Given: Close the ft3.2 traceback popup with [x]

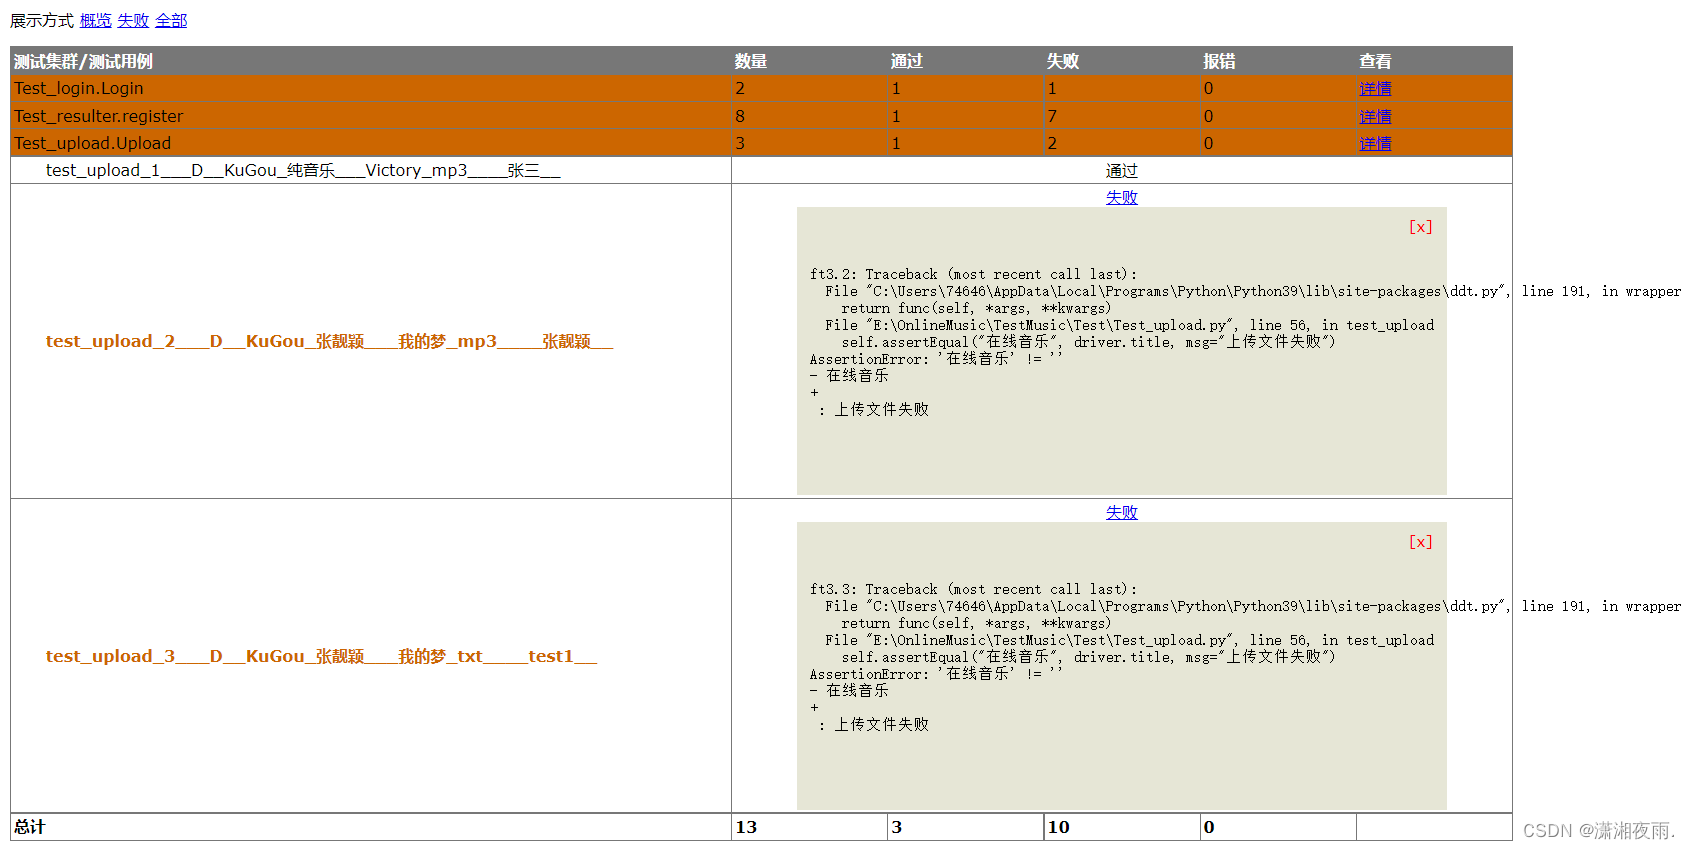Looking at the screenshot, I should pyautogui.click(x=1420, y=227).
